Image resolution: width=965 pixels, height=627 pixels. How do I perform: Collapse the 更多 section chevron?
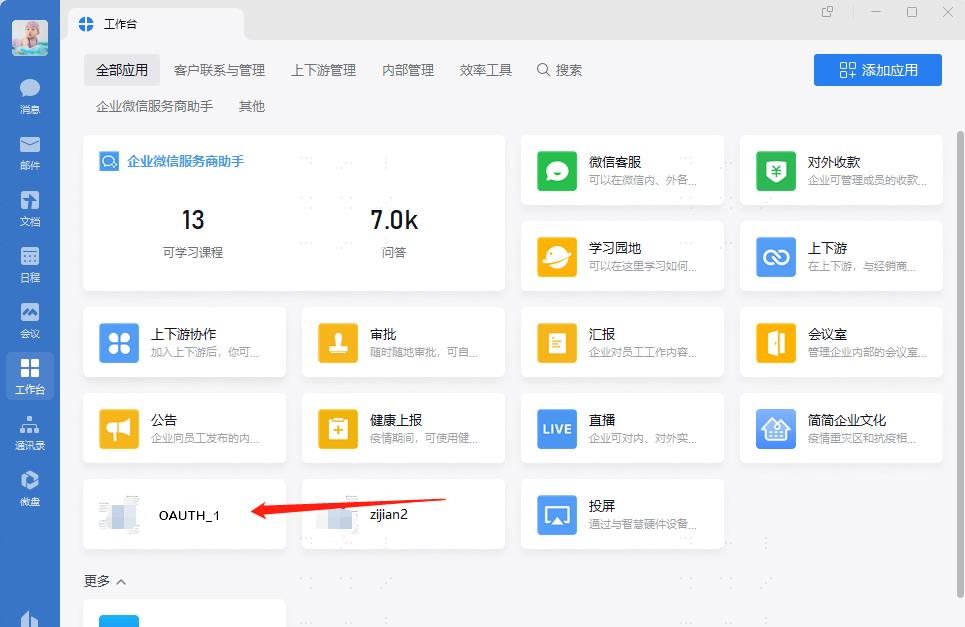(121, 581)
